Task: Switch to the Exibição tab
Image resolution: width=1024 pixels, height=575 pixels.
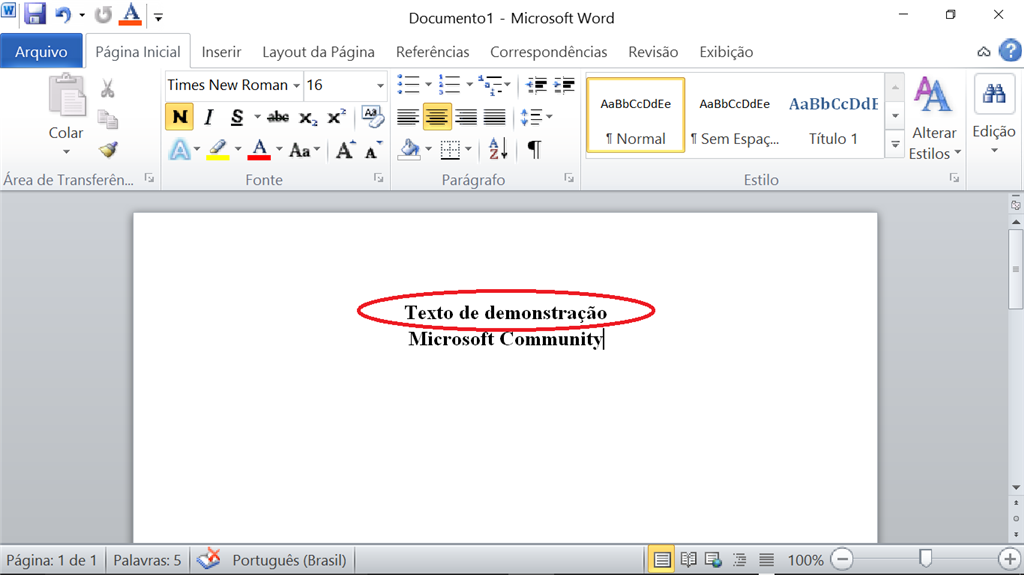Action: (x=726, y=52)
